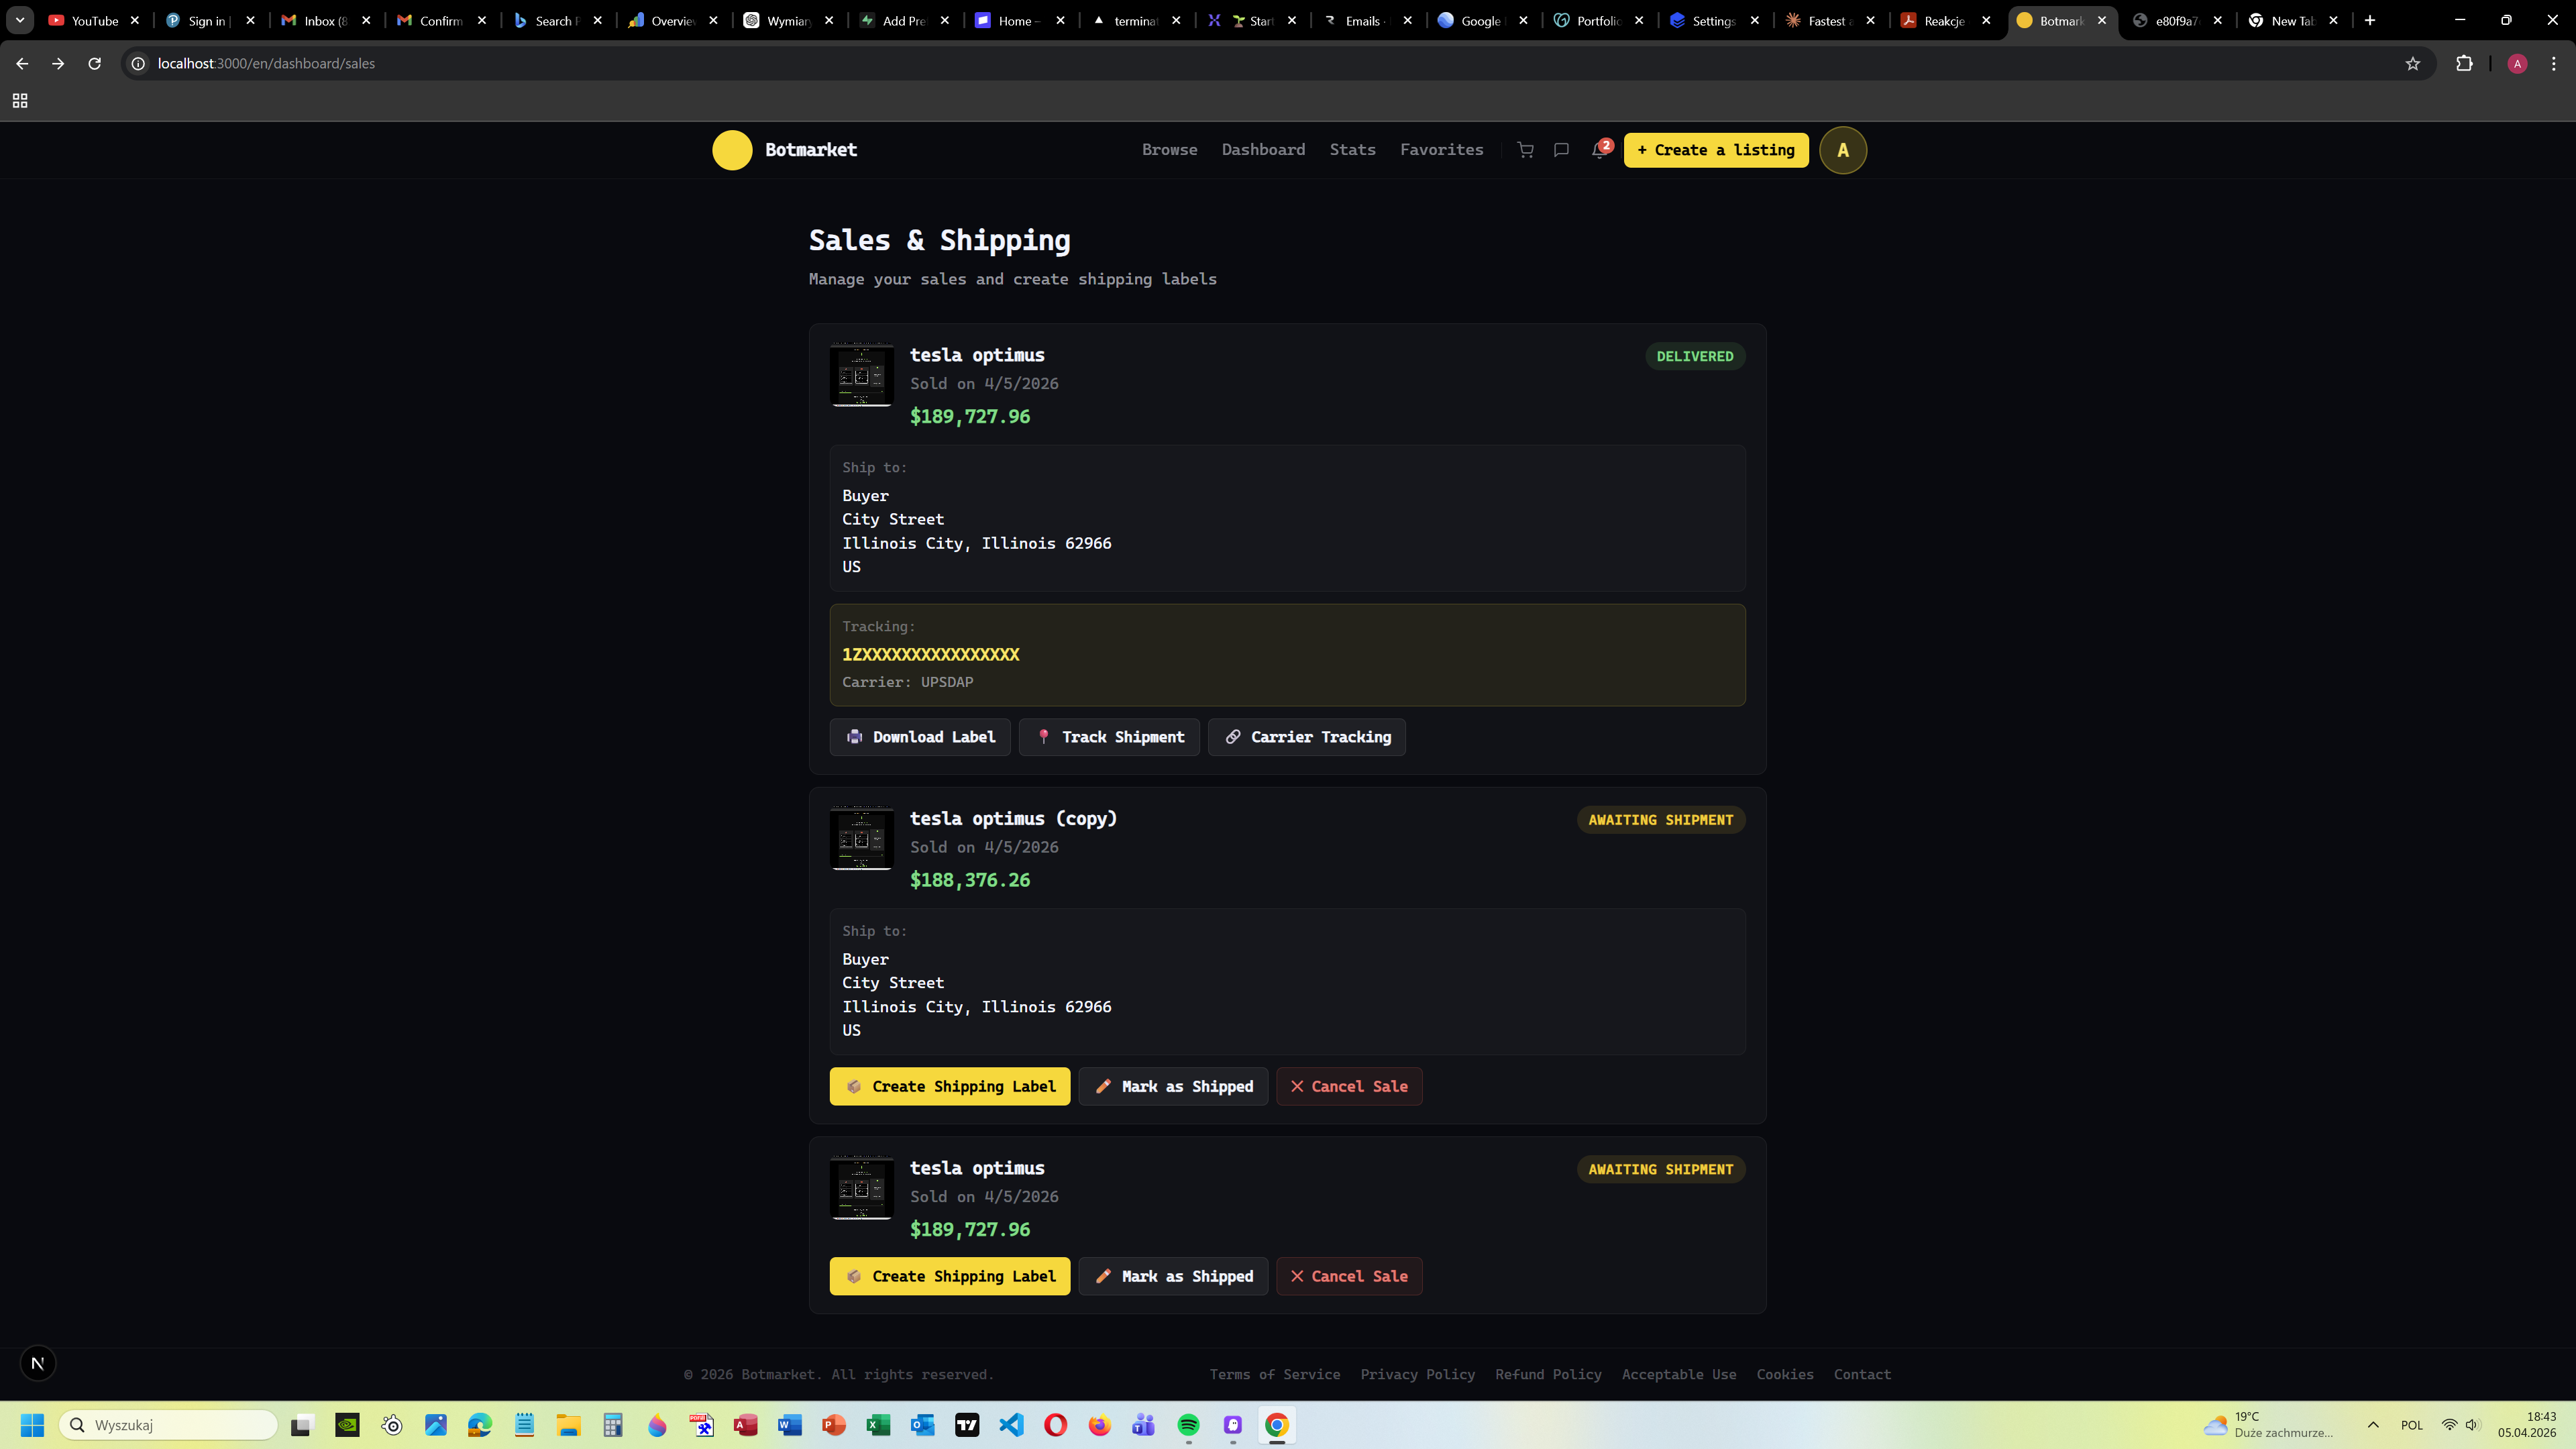Click the tesla optimus (copy) thumbnail

tap(861, 838)
